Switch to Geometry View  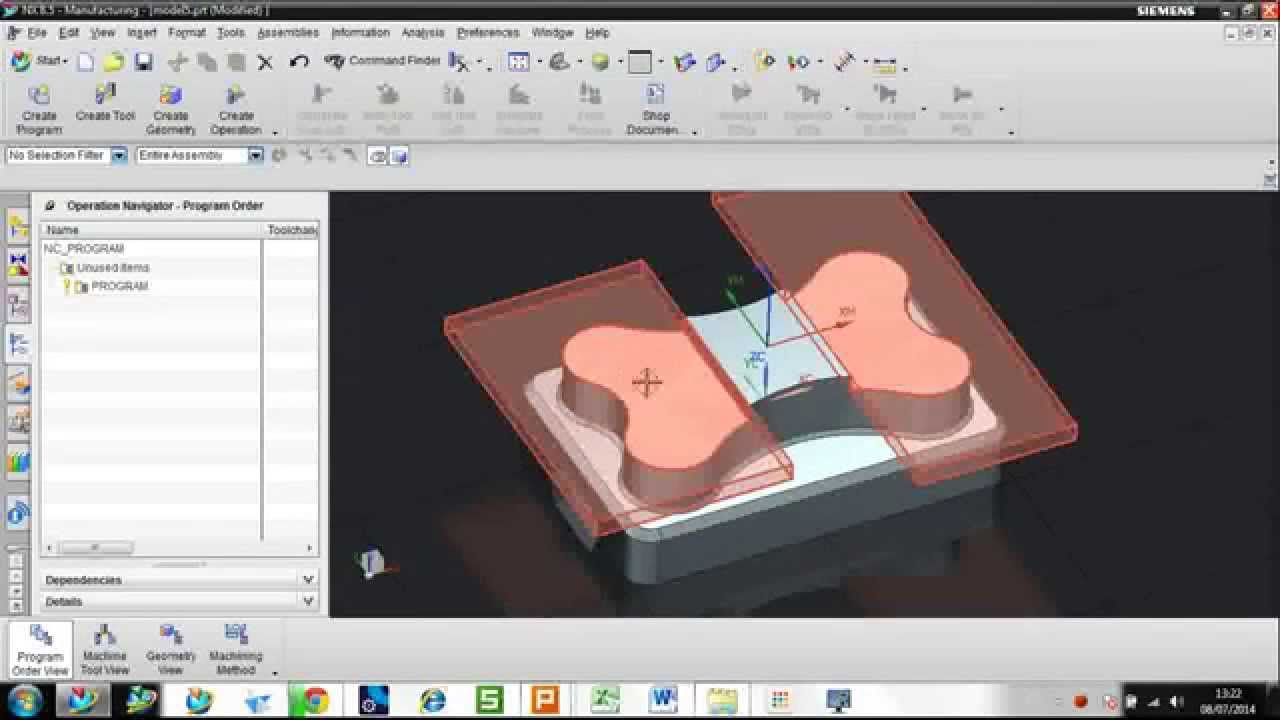171,650
